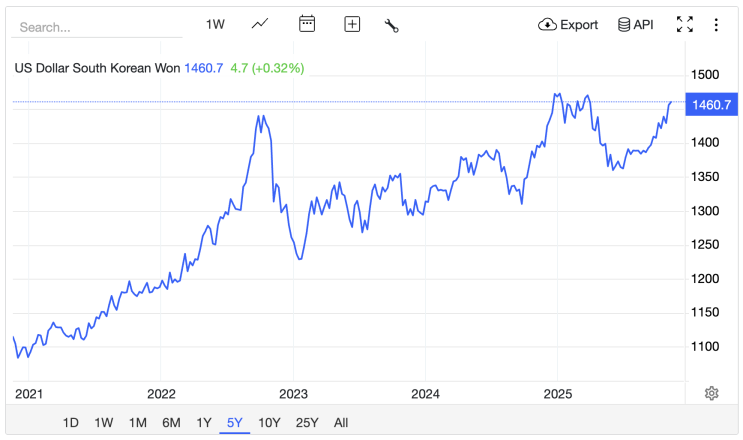
Task: Select the 1M time range
Action: click(x=138, y=422)
